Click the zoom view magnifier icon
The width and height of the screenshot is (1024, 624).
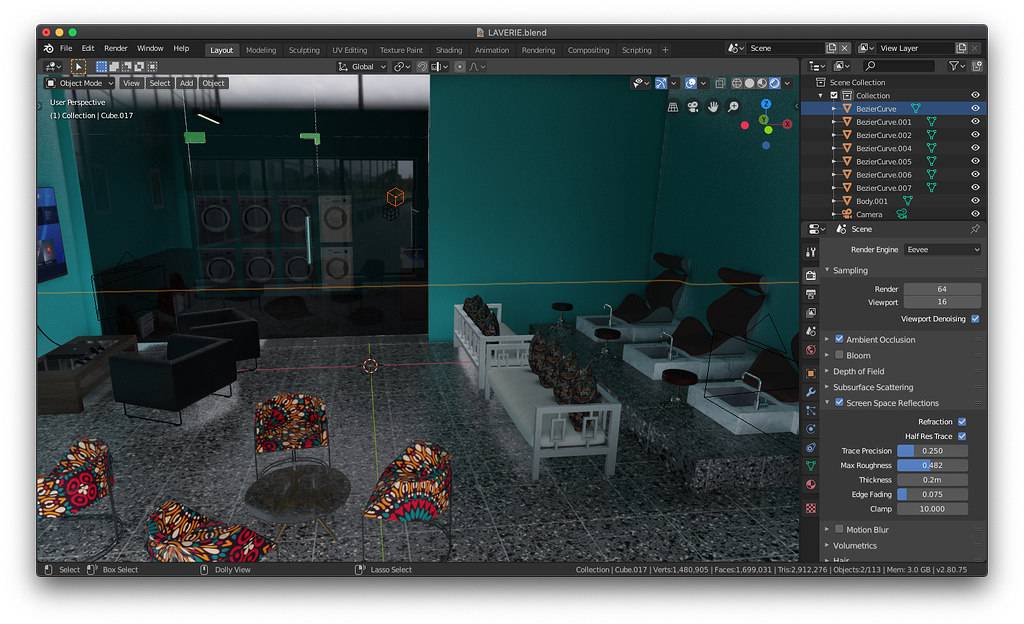tap(733, 106)
